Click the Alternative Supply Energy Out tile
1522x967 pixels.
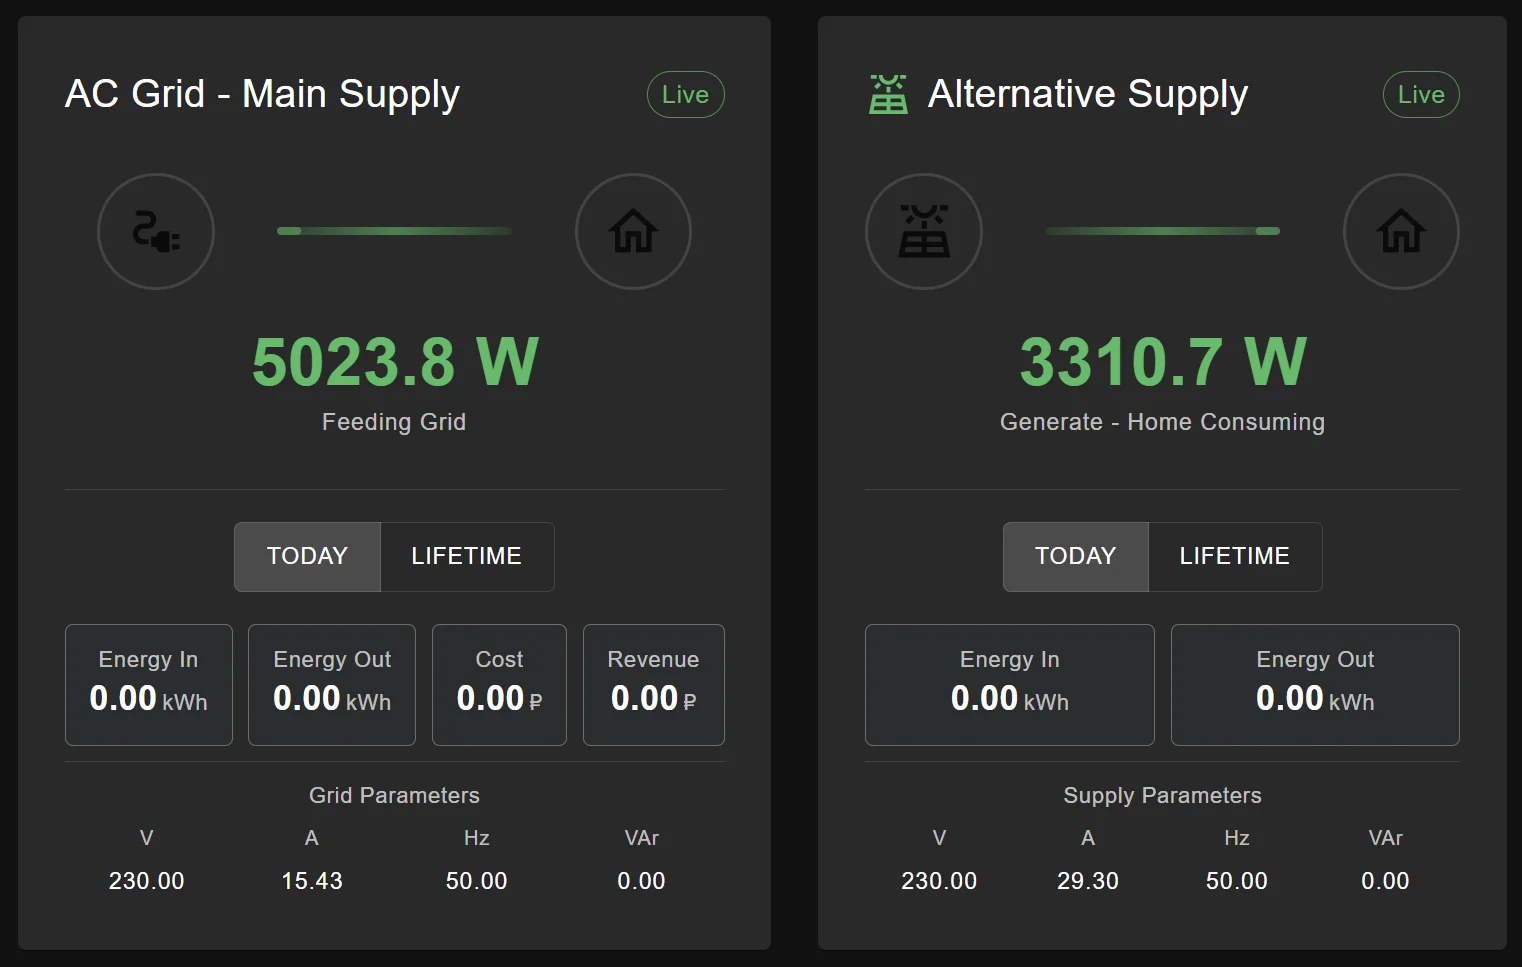pos(1315,685)
